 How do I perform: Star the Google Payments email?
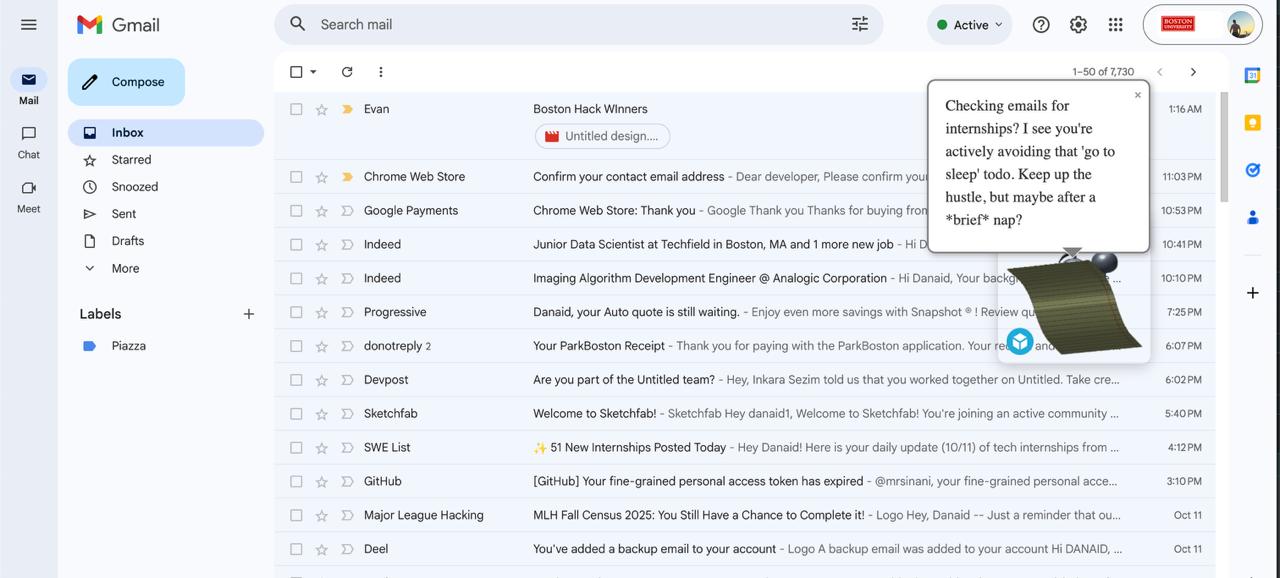[321, 211]
